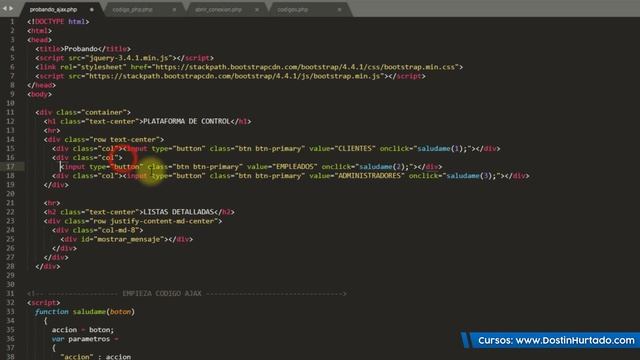Screen dimensions: 640x360
Task: Click the "row justify-content-md-center" class value
Action: click(x=153, y=221)
